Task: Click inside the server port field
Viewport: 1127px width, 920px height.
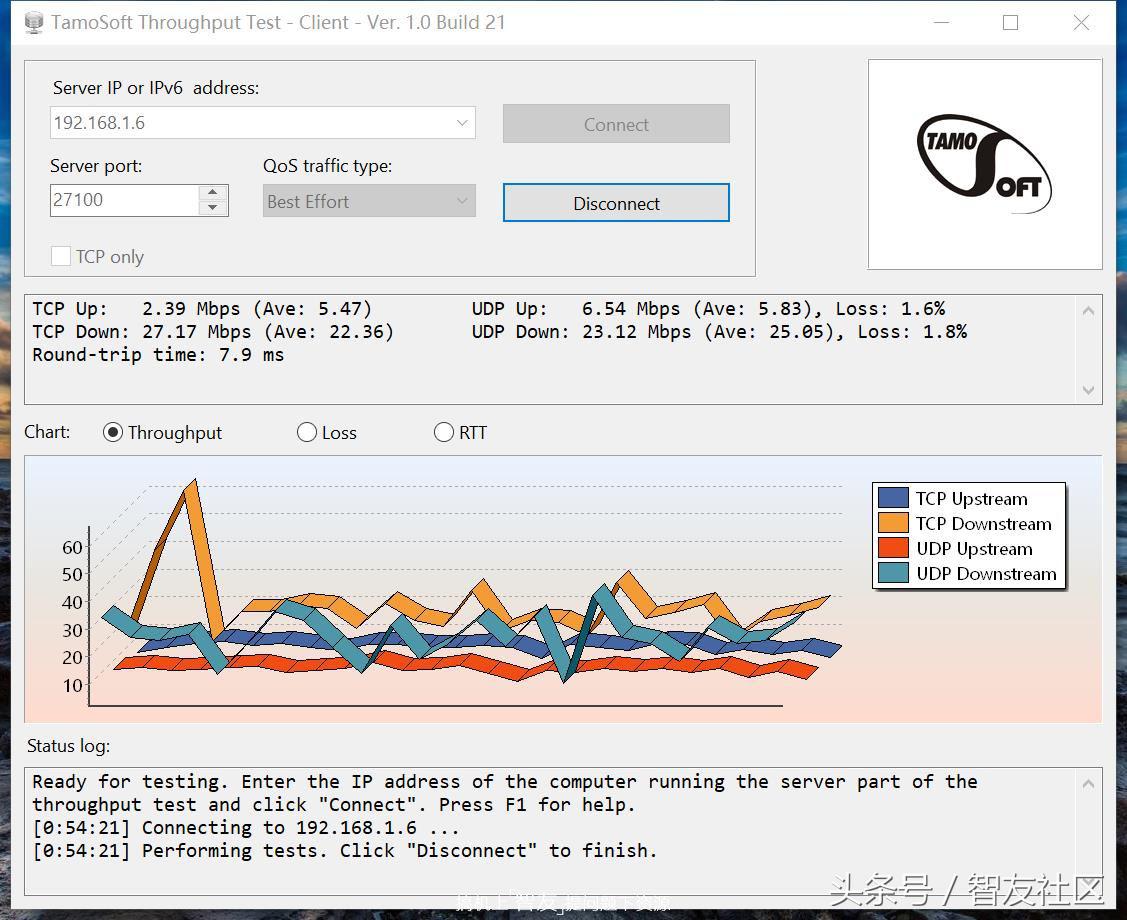Action: pos(122,200)
